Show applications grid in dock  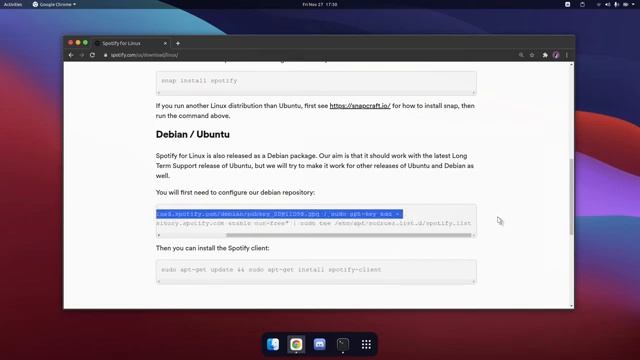(366, 344)
